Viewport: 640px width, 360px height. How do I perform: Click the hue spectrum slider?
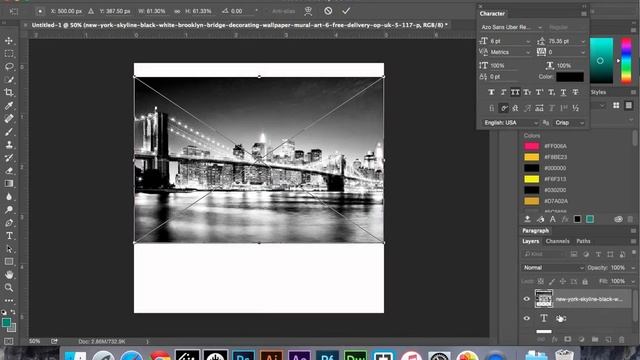coord(626,60)
